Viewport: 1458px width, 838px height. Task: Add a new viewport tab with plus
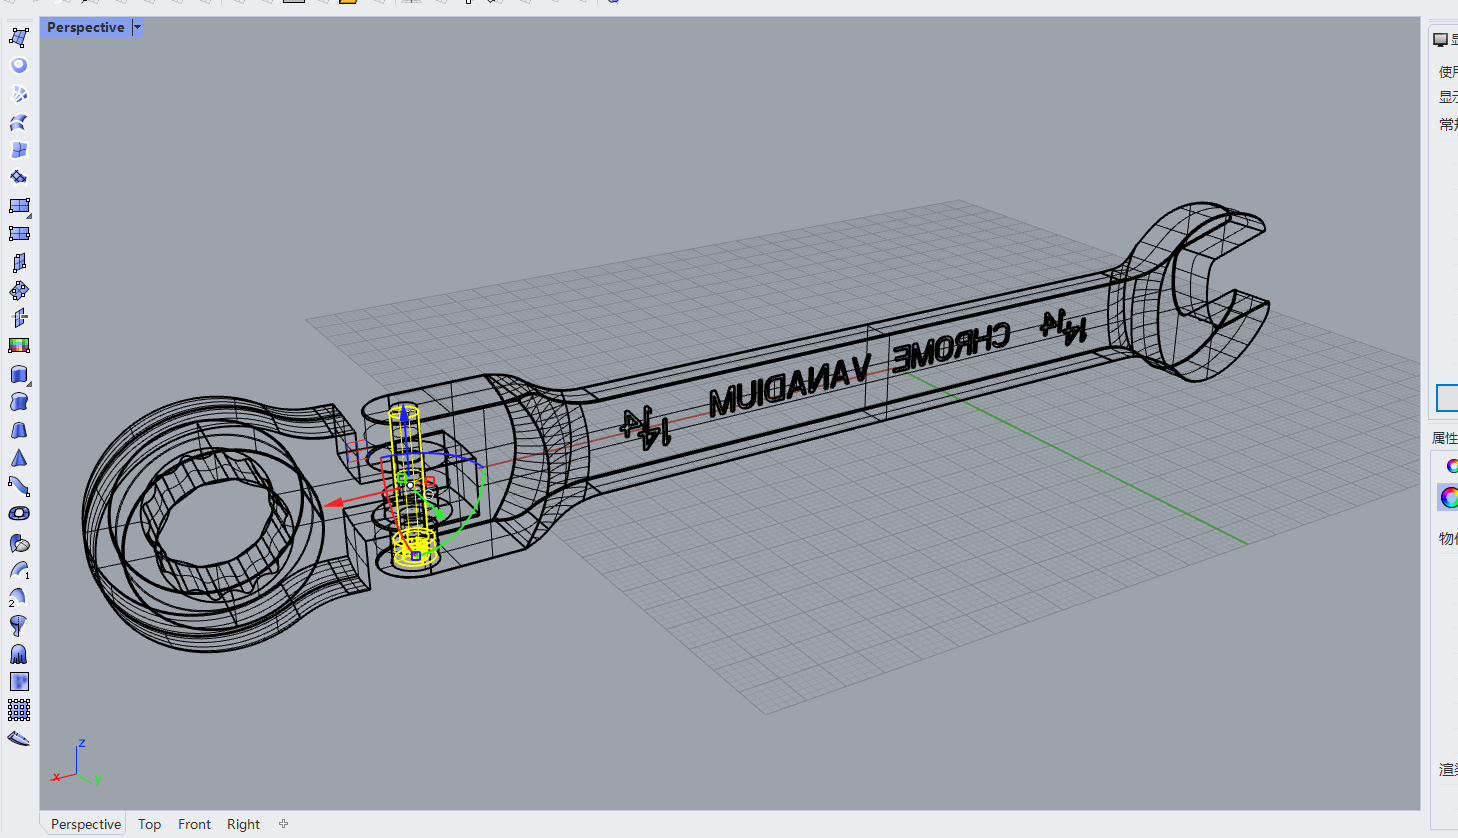click(x=283, y=824)
